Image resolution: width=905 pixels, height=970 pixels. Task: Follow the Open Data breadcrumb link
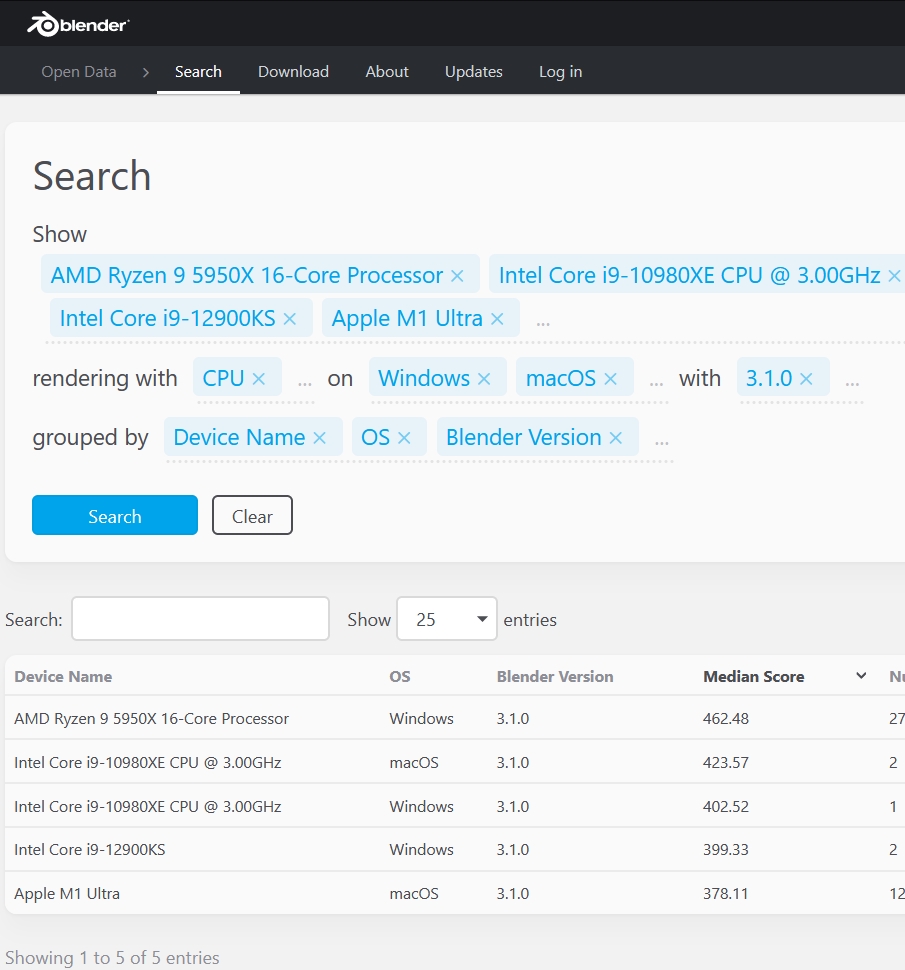tap(79, 72)
